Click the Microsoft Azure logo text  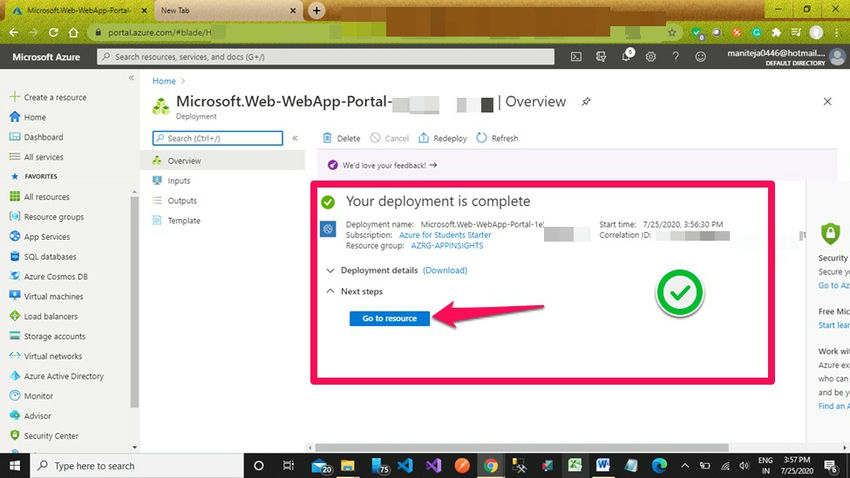(x=46, y=57)
